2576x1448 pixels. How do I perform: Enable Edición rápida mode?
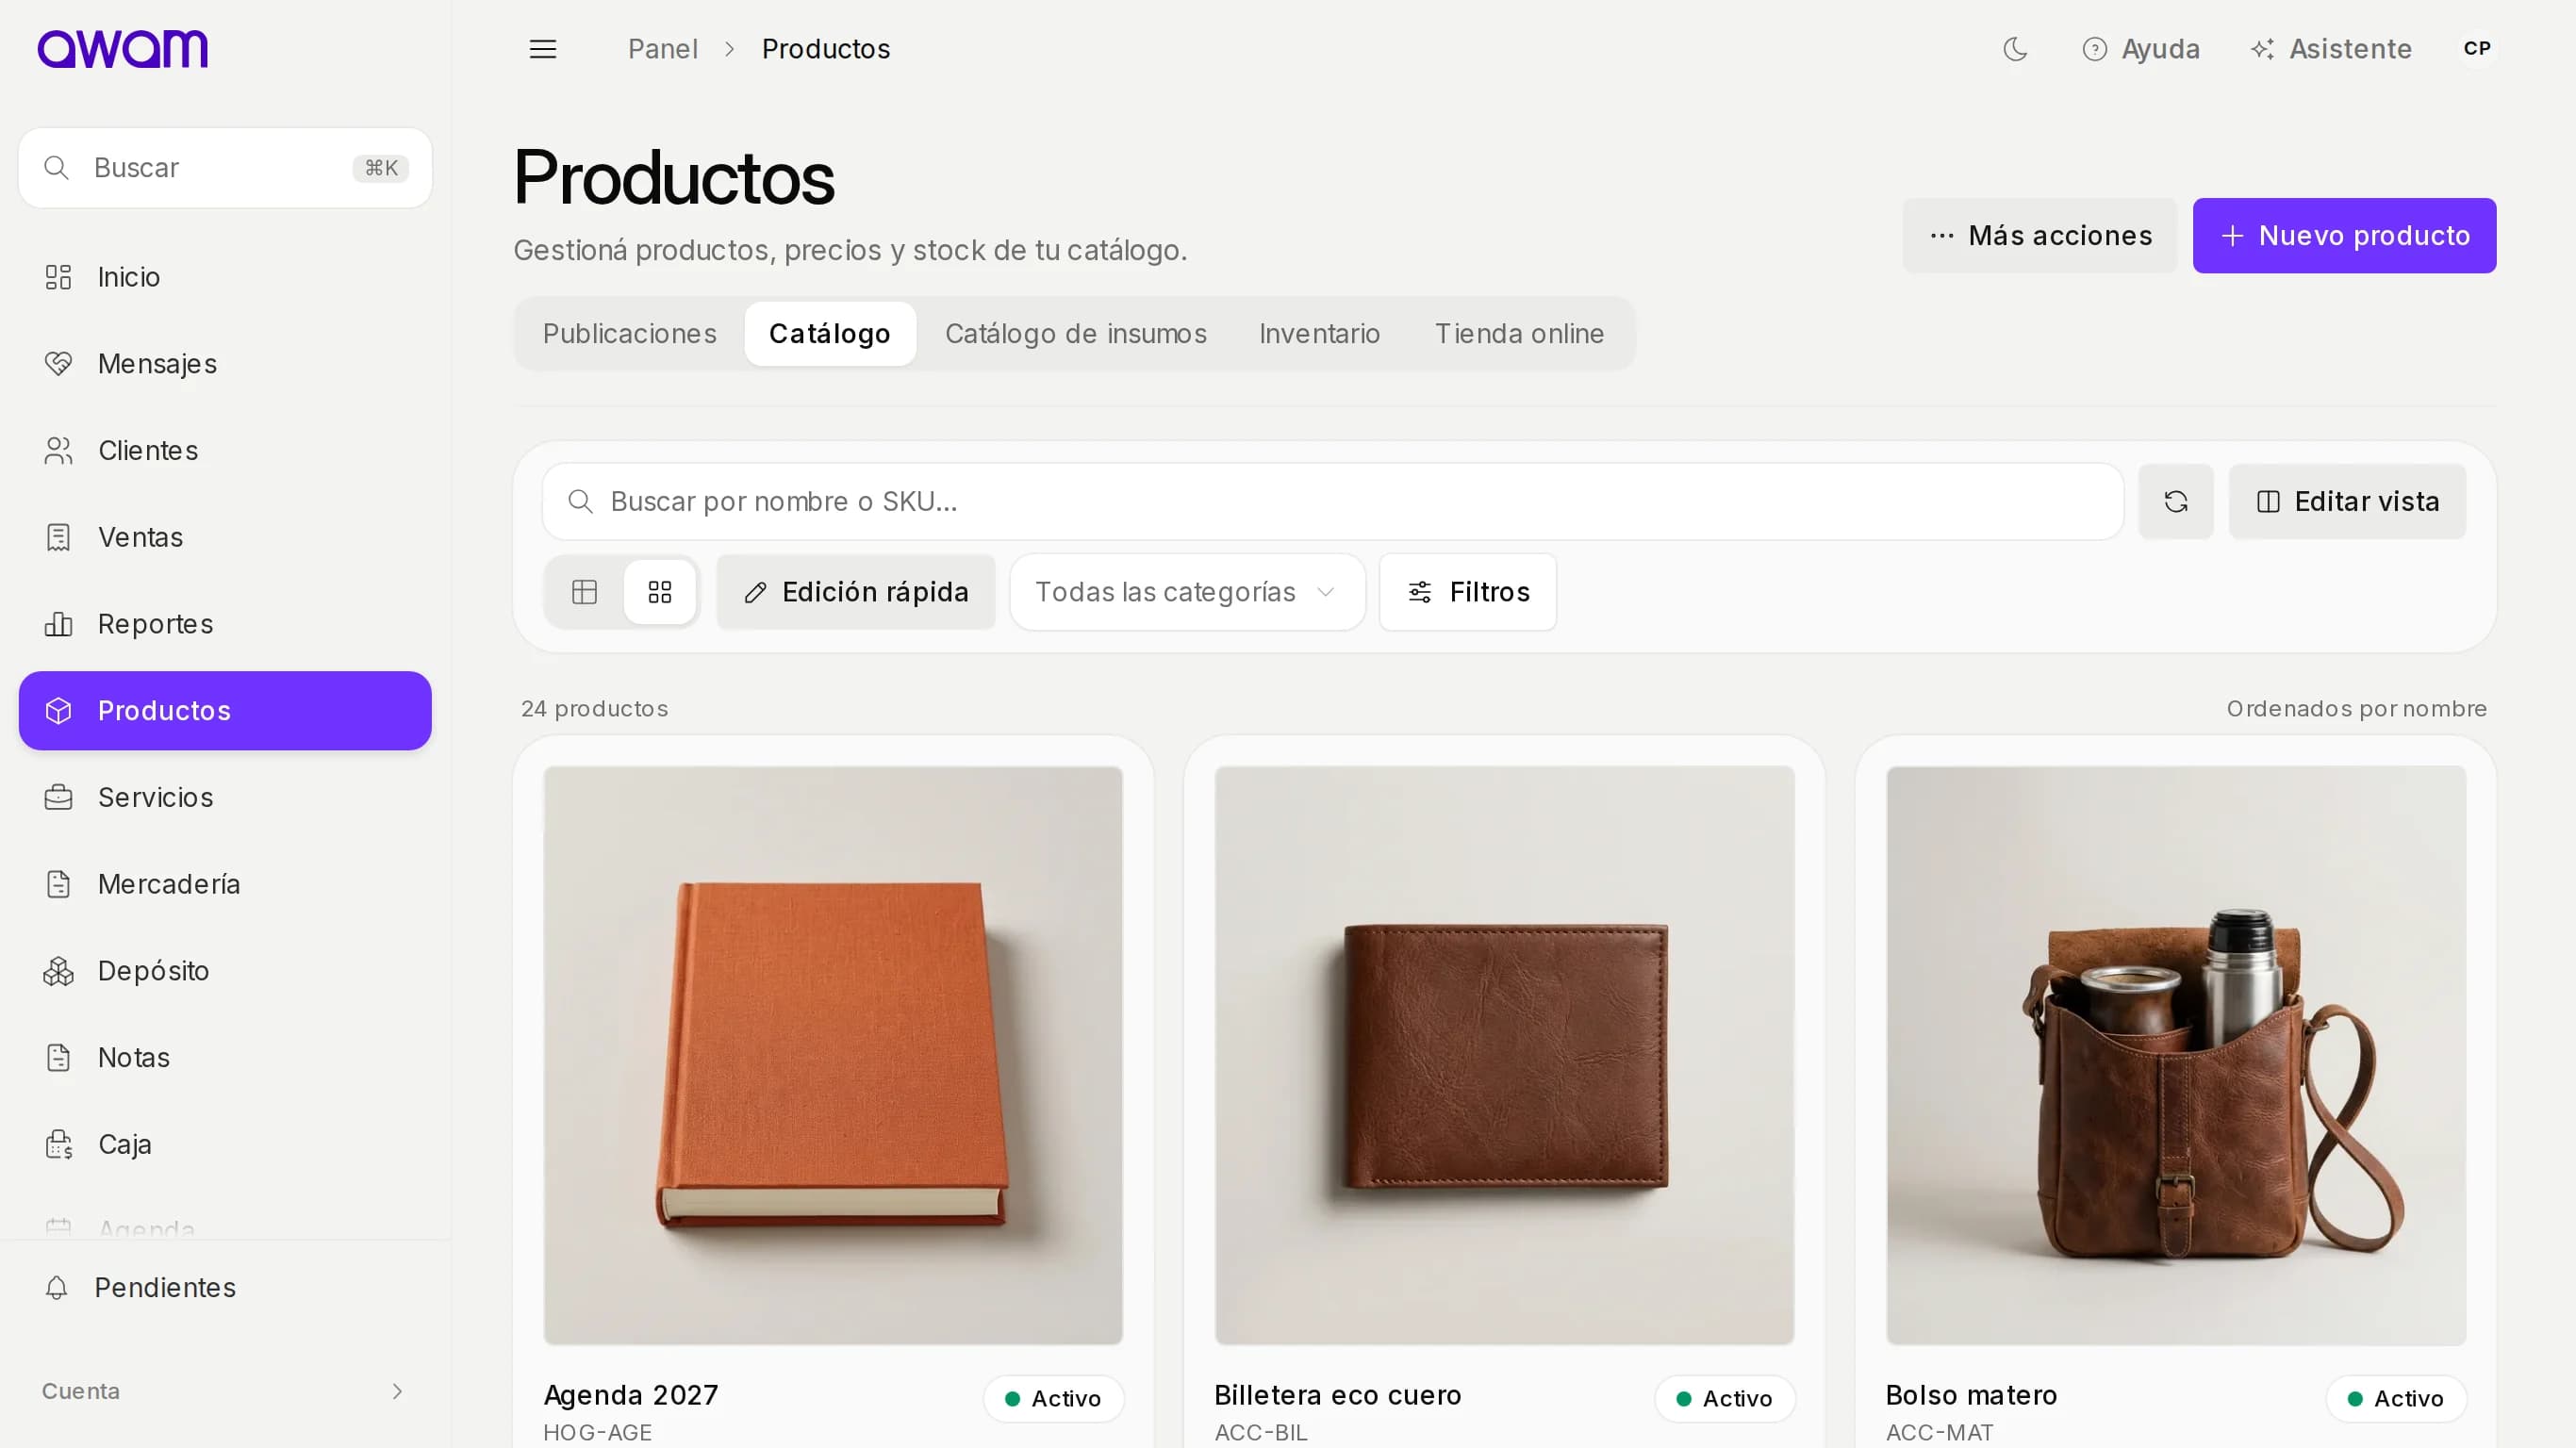pos(856,592)
